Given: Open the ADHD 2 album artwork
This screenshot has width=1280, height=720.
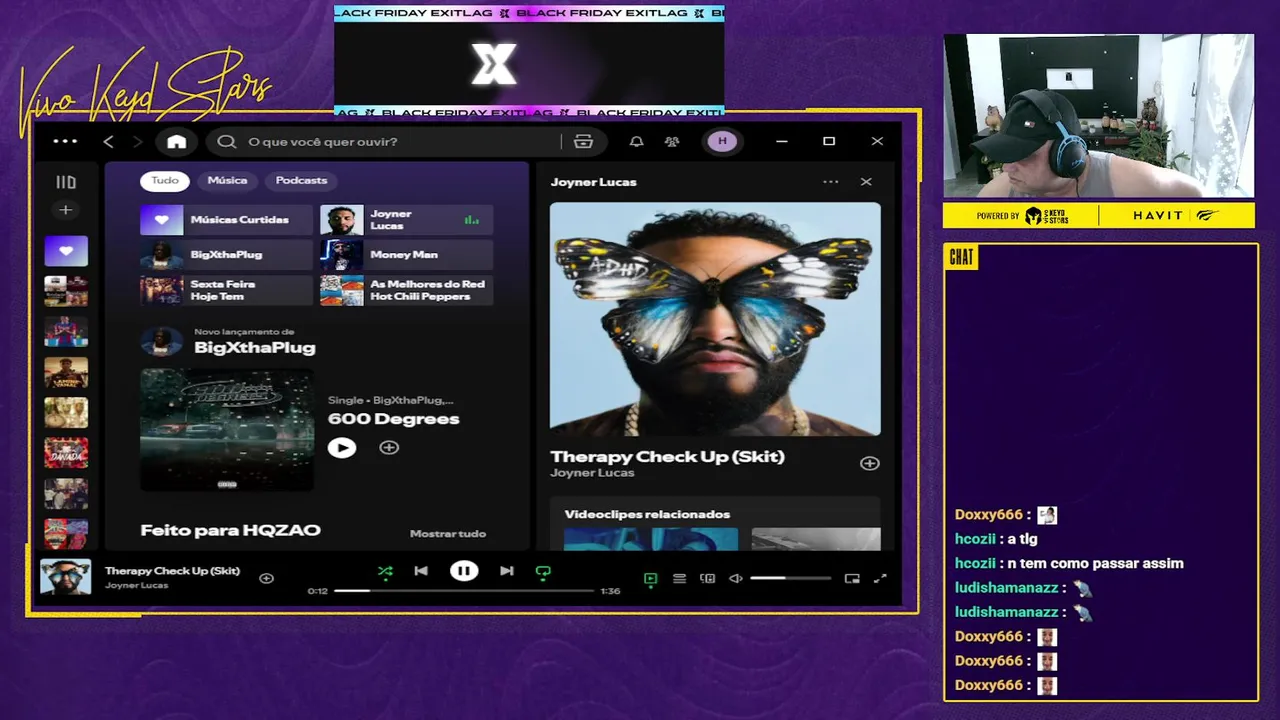Looking at the screenshot, I should click(x=715, y=319).
